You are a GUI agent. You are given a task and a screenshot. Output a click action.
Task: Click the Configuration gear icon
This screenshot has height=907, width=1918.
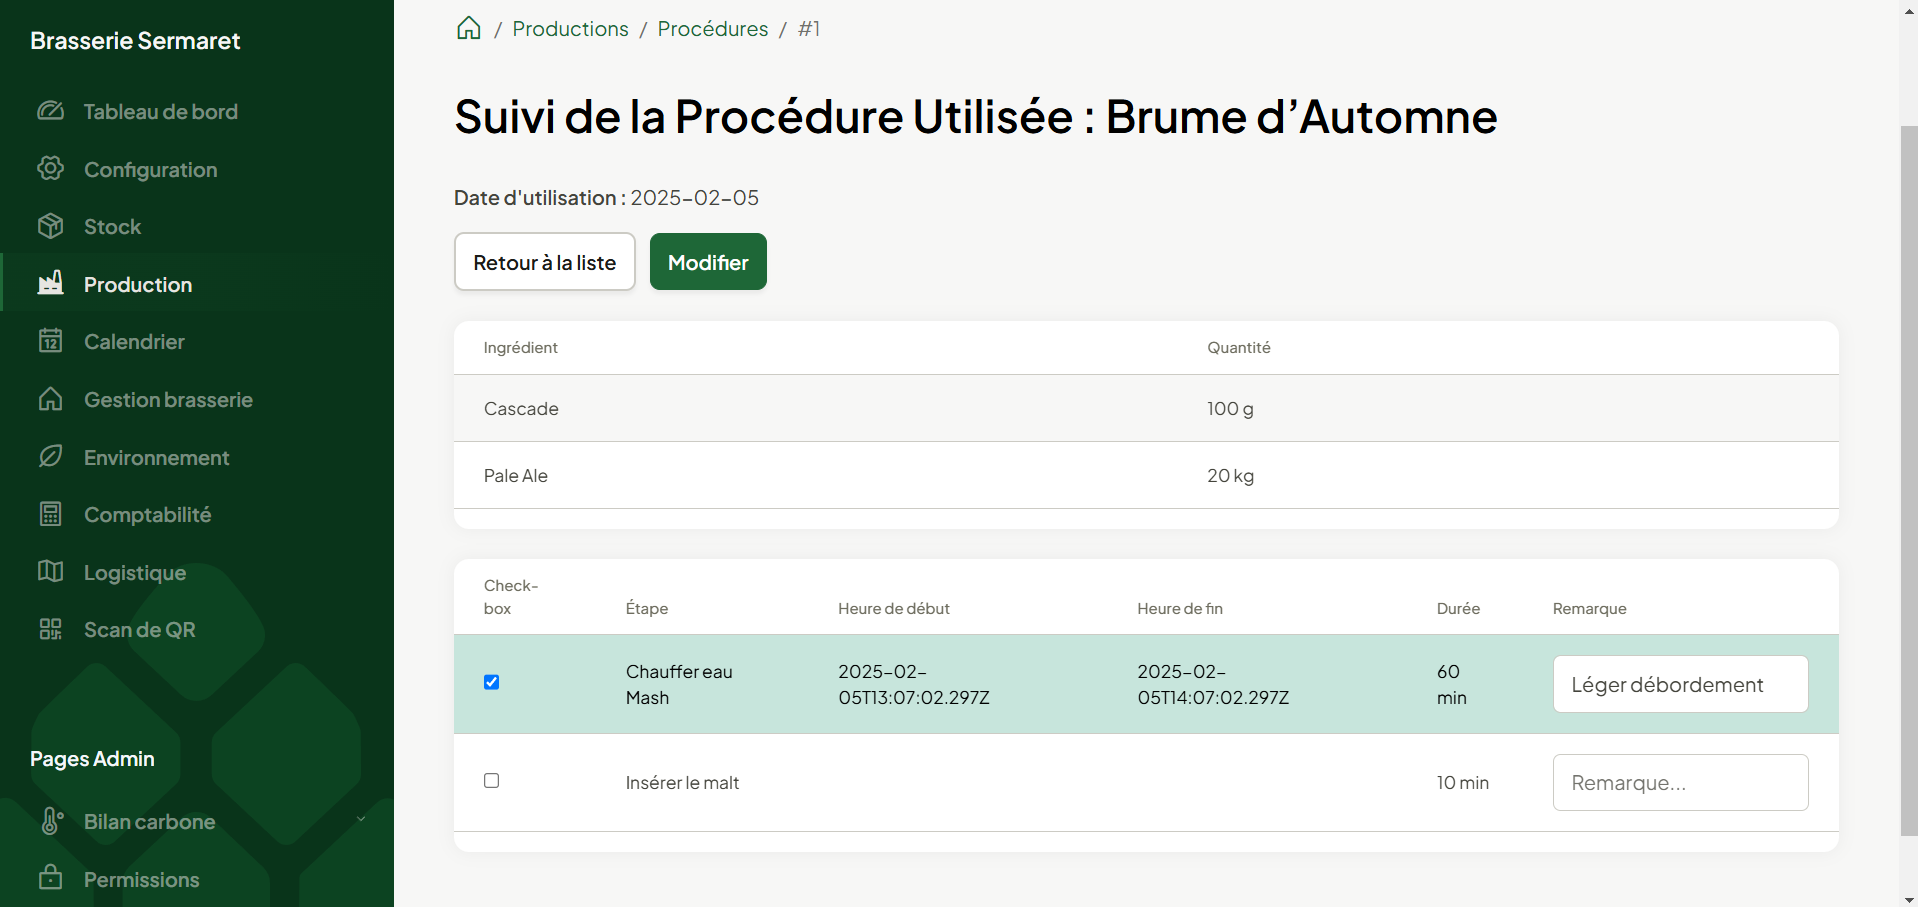(51, 168)
